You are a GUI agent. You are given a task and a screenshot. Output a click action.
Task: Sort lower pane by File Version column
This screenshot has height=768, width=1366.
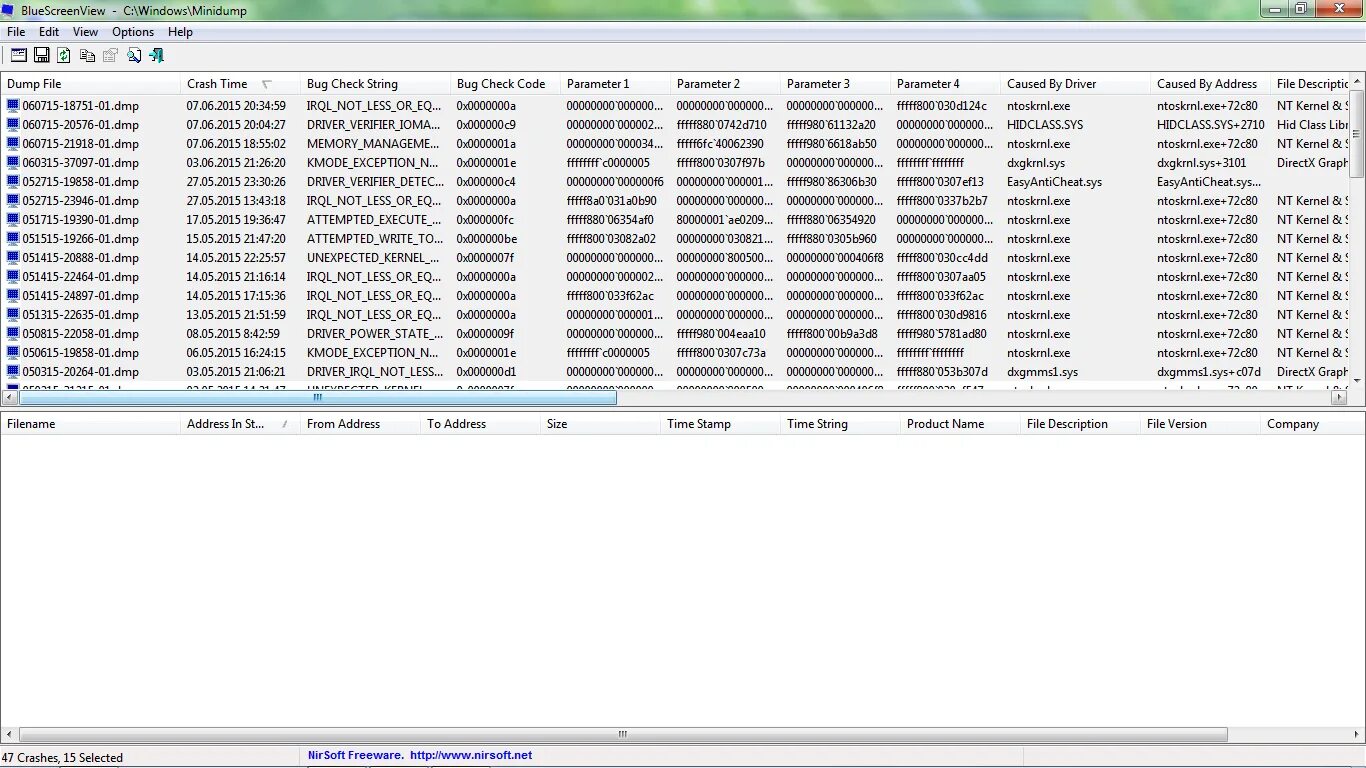click(1200, 424)
